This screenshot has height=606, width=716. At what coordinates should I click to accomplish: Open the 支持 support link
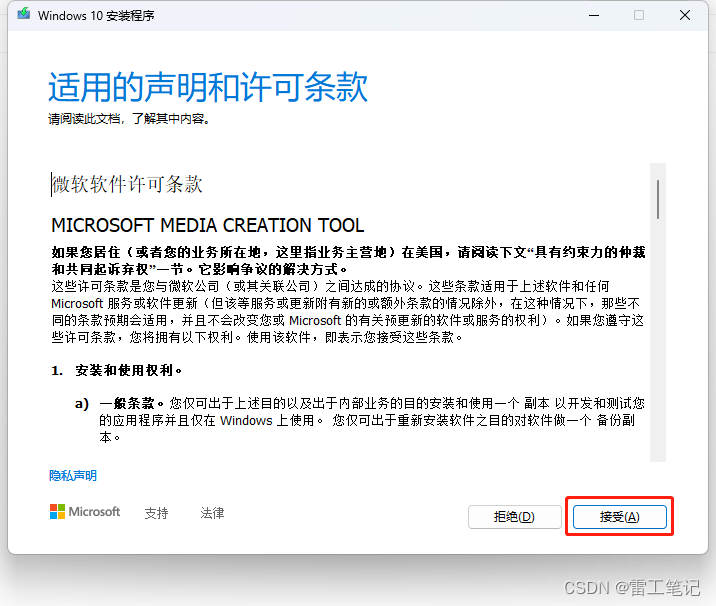click(x=156, y=513)
